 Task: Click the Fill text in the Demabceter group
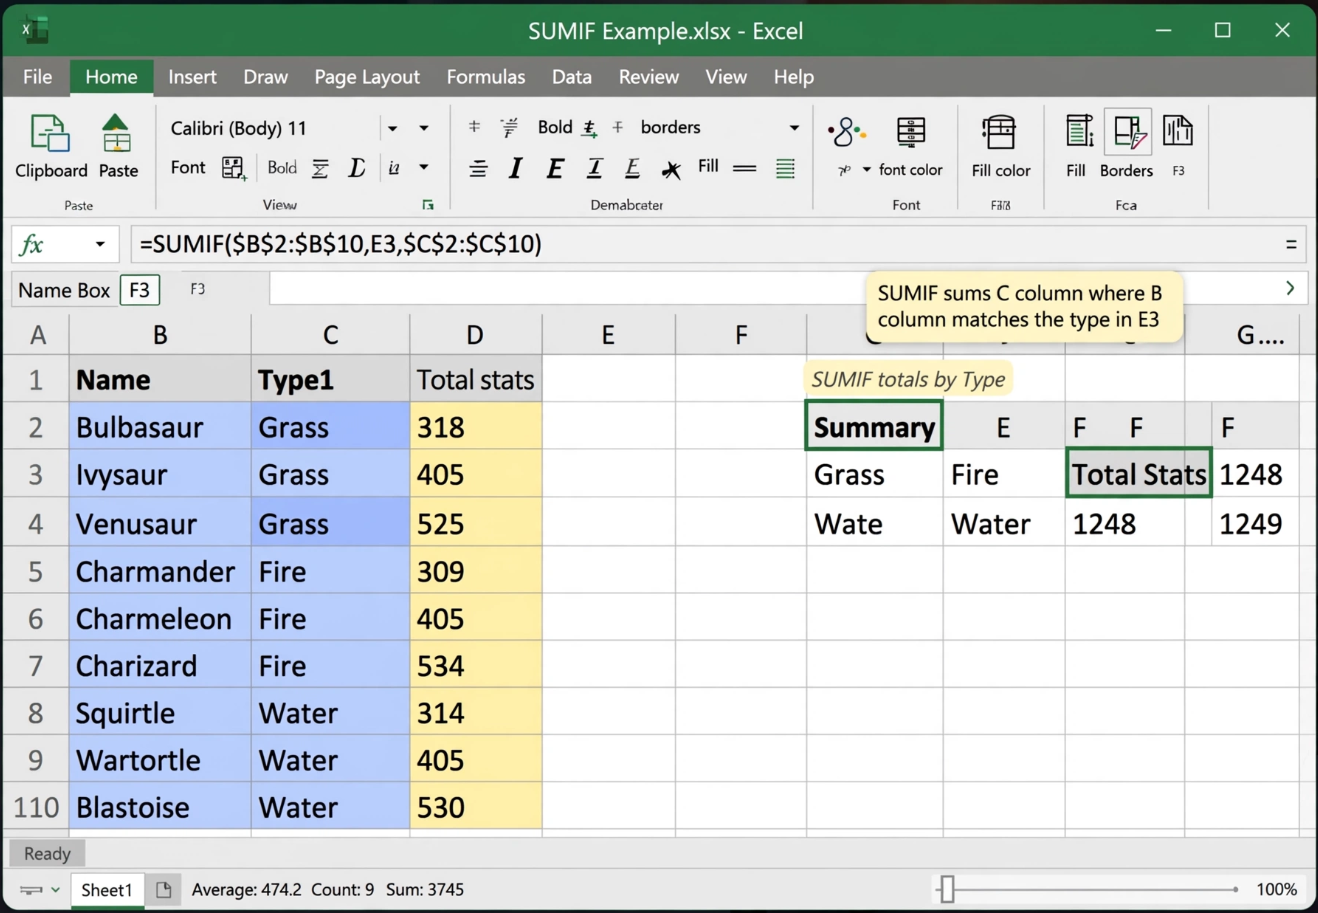point(708,166)
